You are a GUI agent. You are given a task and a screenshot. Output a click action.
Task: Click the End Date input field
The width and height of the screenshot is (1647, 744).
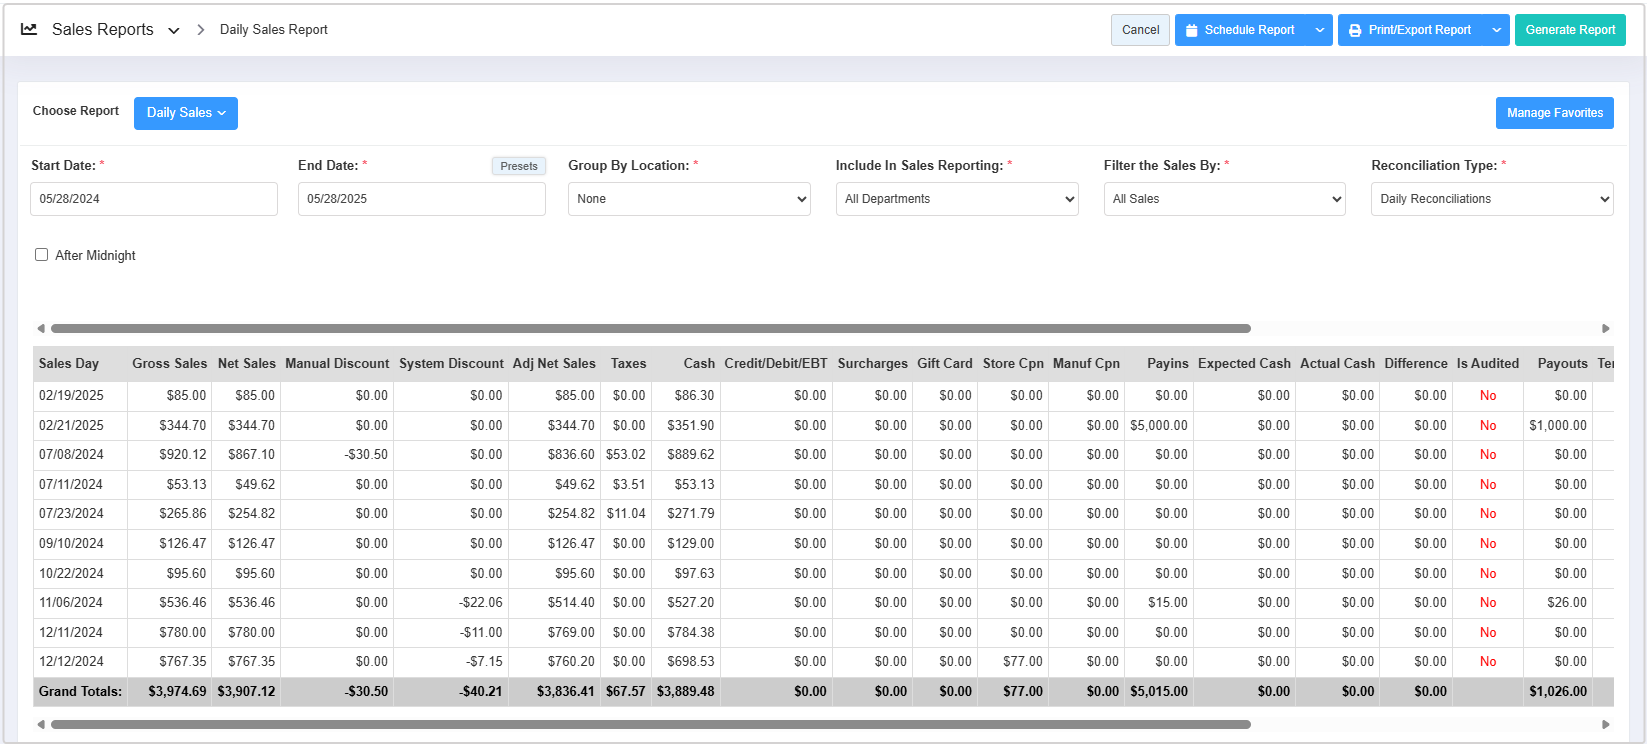click(x=422, y=199)
